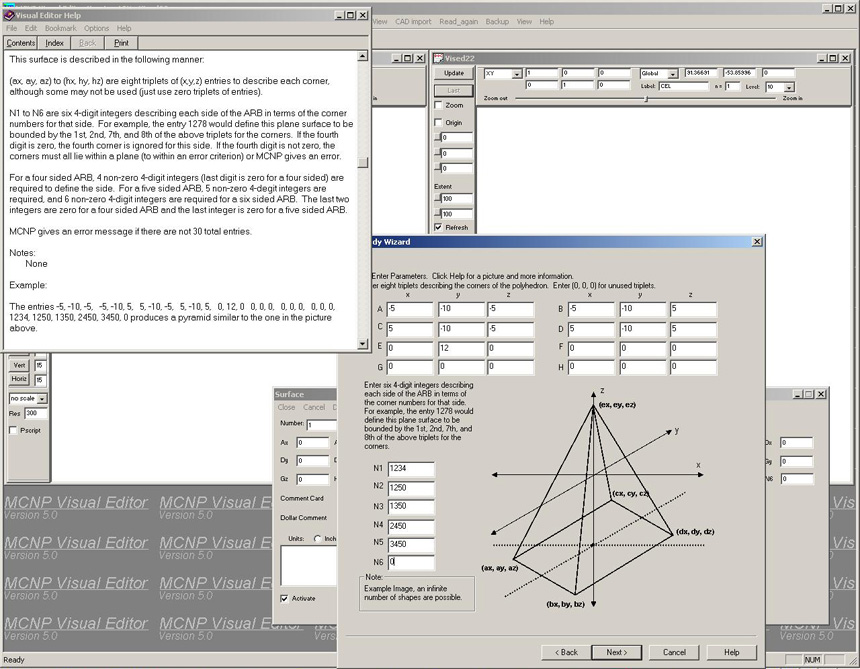Click Close menu in Surface window
This screenshot has height=669, width=860.
(x=286, y=407)
